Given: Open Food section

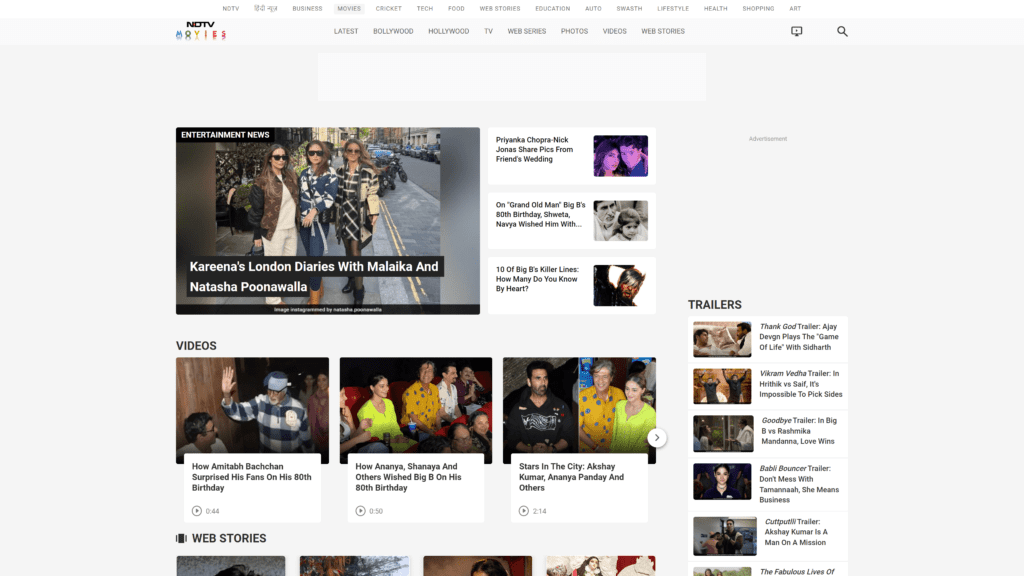Looking at the screenshot, I should 456,8.
